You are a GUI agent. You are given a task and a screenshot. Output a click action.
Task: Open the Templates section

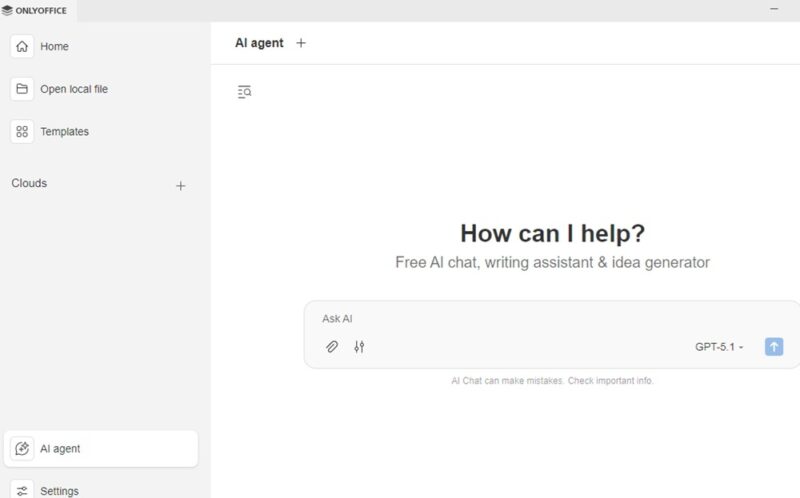pyautogui.click(x=101, y=132)
